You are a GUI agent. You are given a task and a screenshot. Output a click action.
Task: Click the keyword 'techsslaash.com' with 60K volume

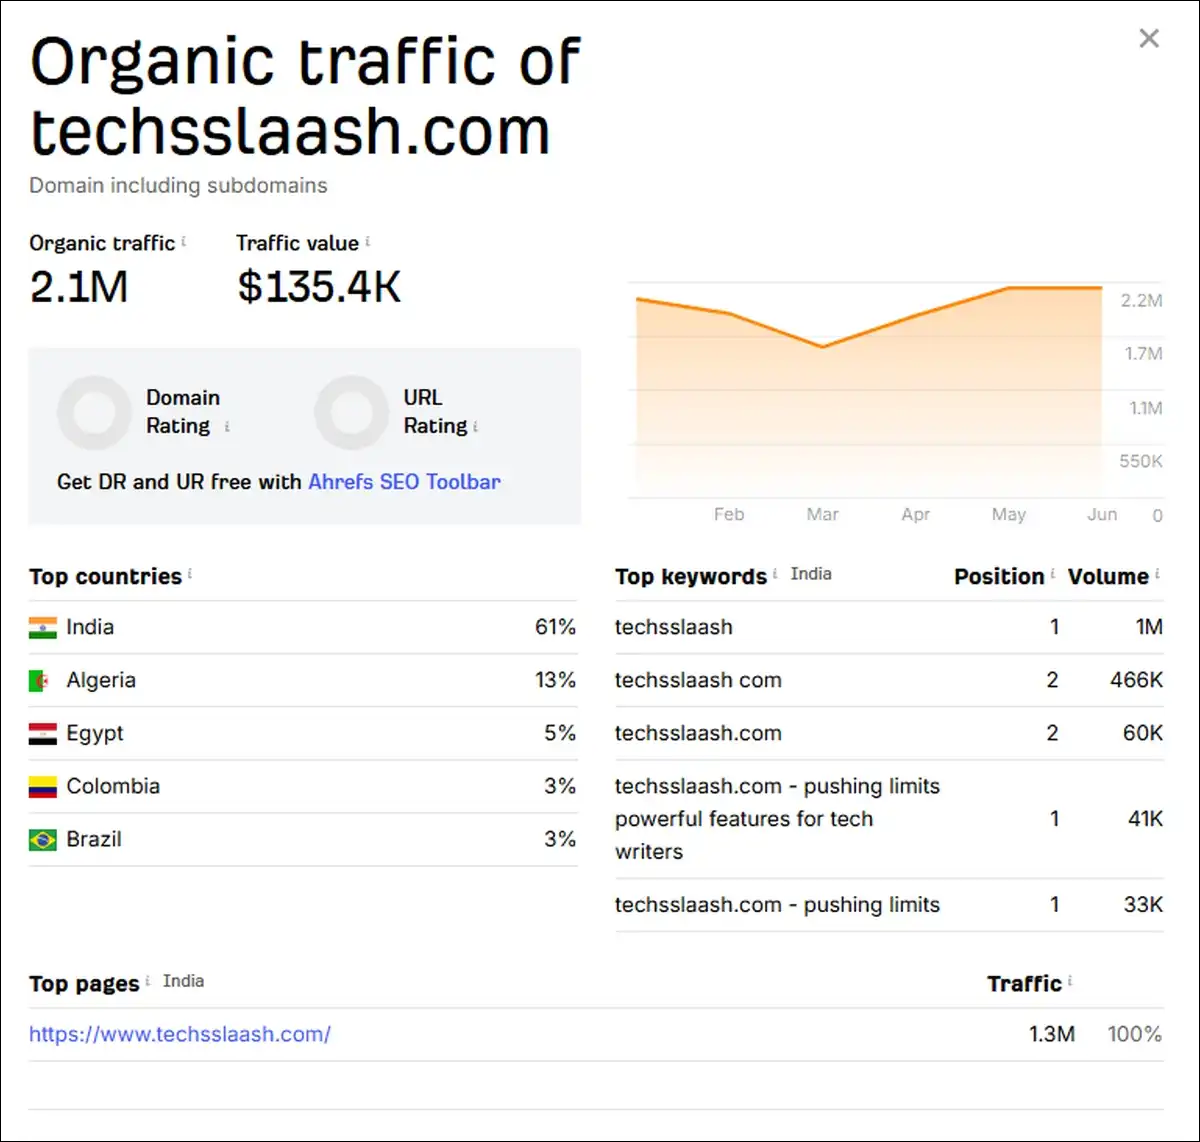point(698,733)
